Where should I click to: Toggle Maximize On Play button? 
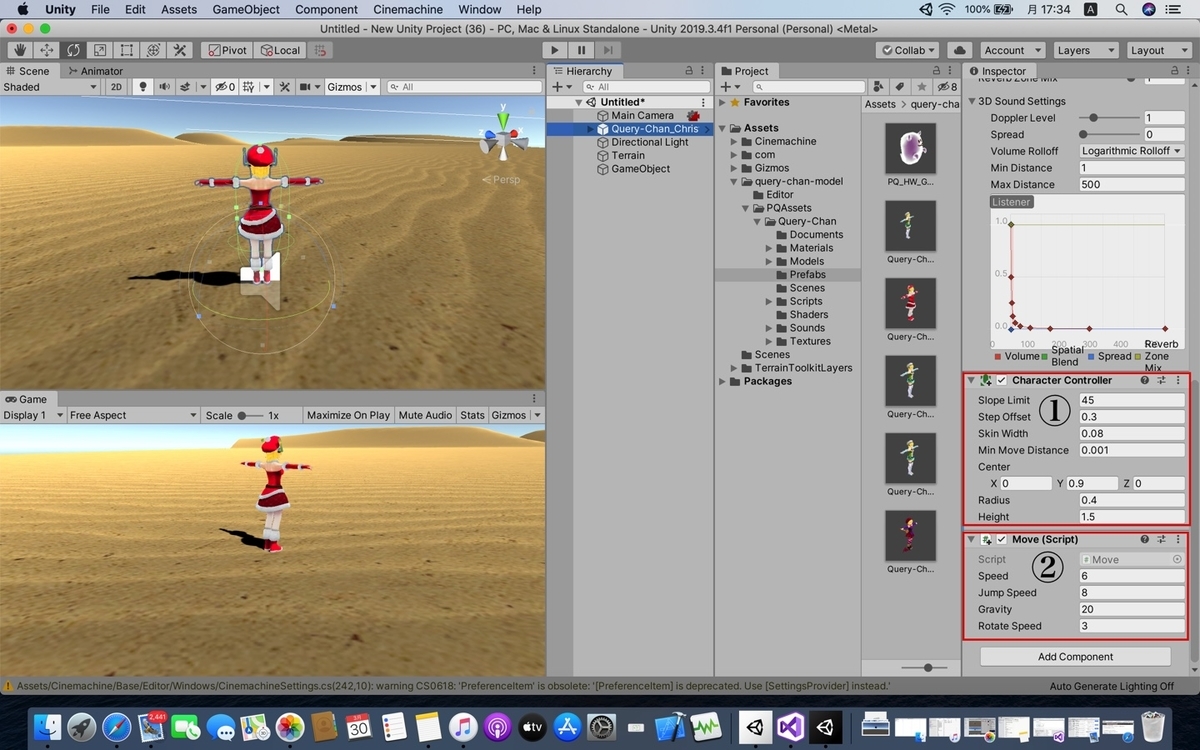(x=348, y=415)
